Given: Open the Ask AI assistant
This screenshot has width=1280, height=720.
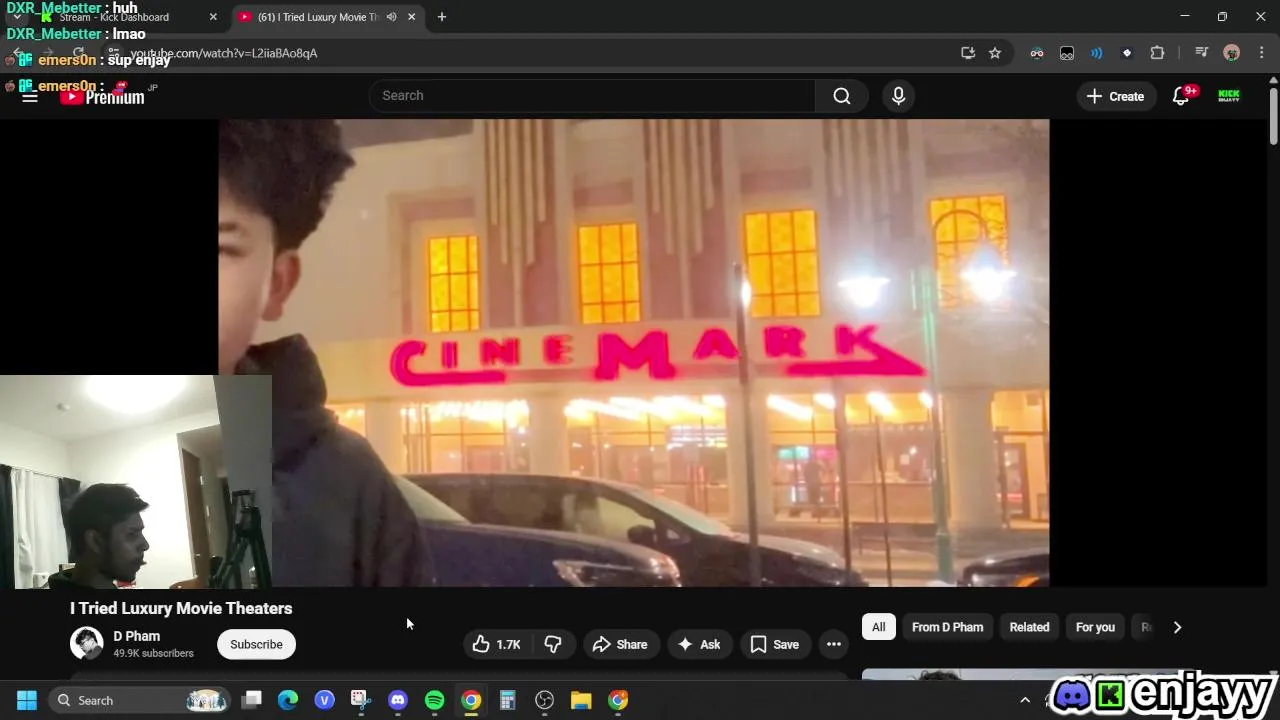Looking at the screenshot, I should coord(699,644).
